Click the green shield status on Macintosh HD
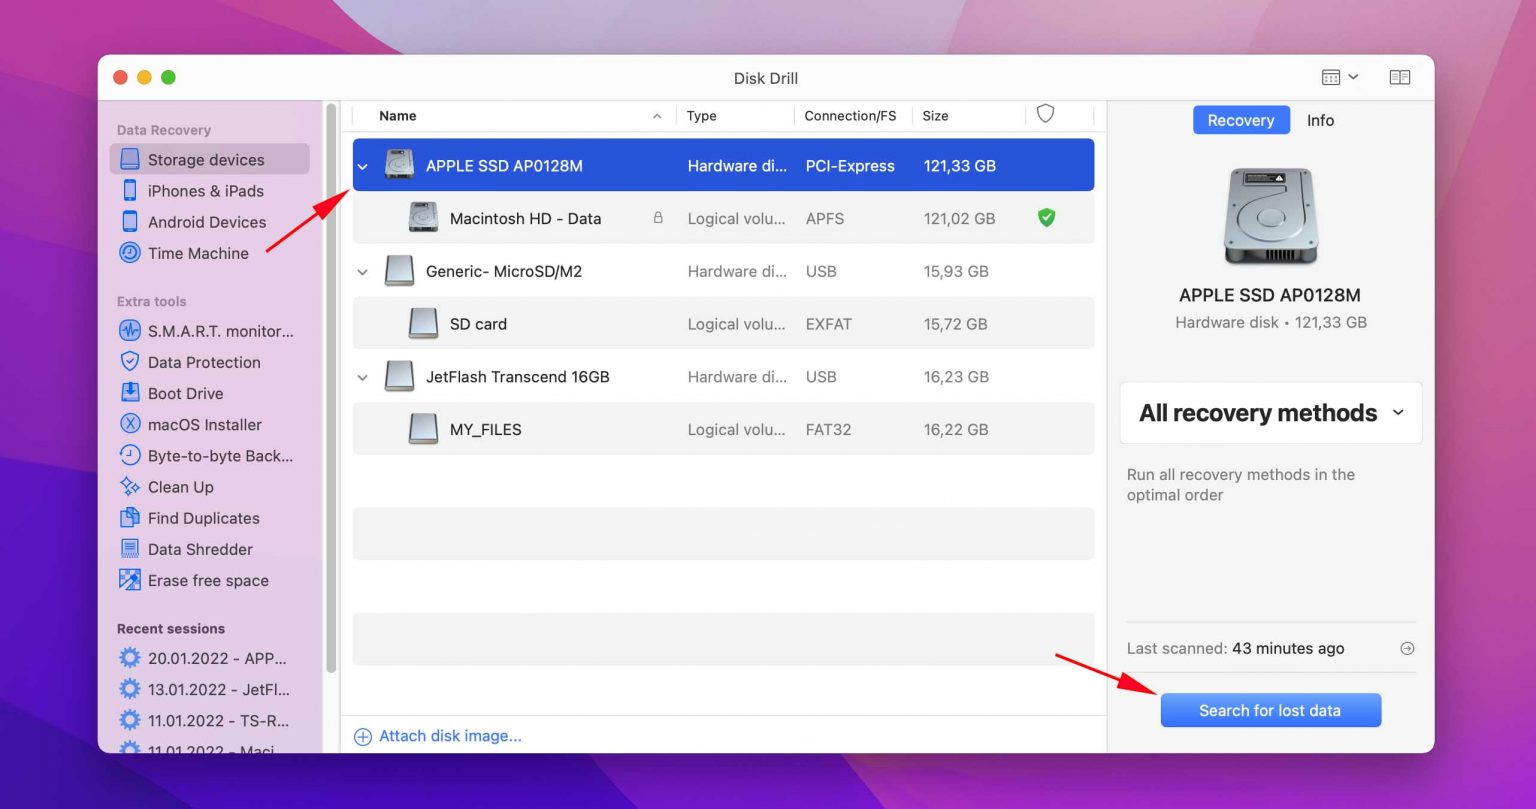1536x809 pixels. tap(1046, 217)
